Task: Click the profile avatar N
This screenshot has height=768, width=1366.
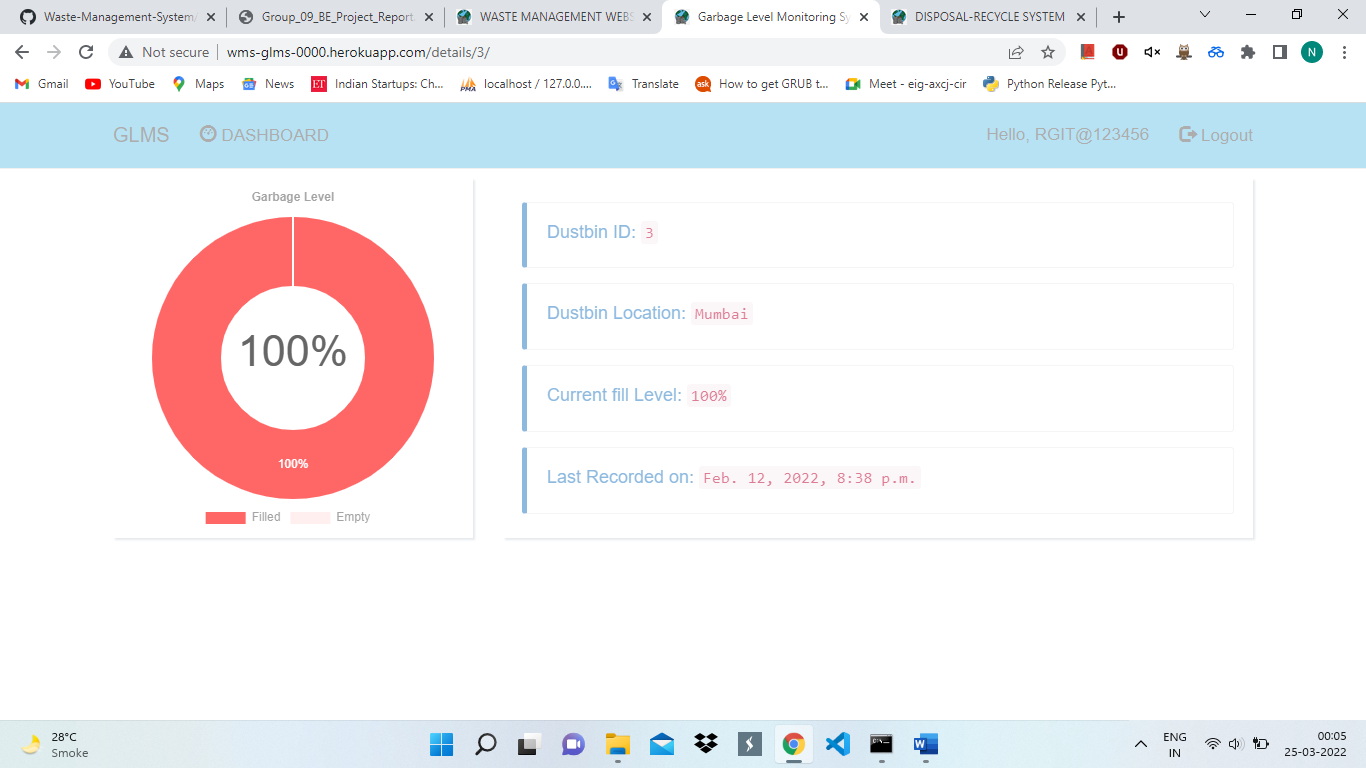Action: 1312,52
